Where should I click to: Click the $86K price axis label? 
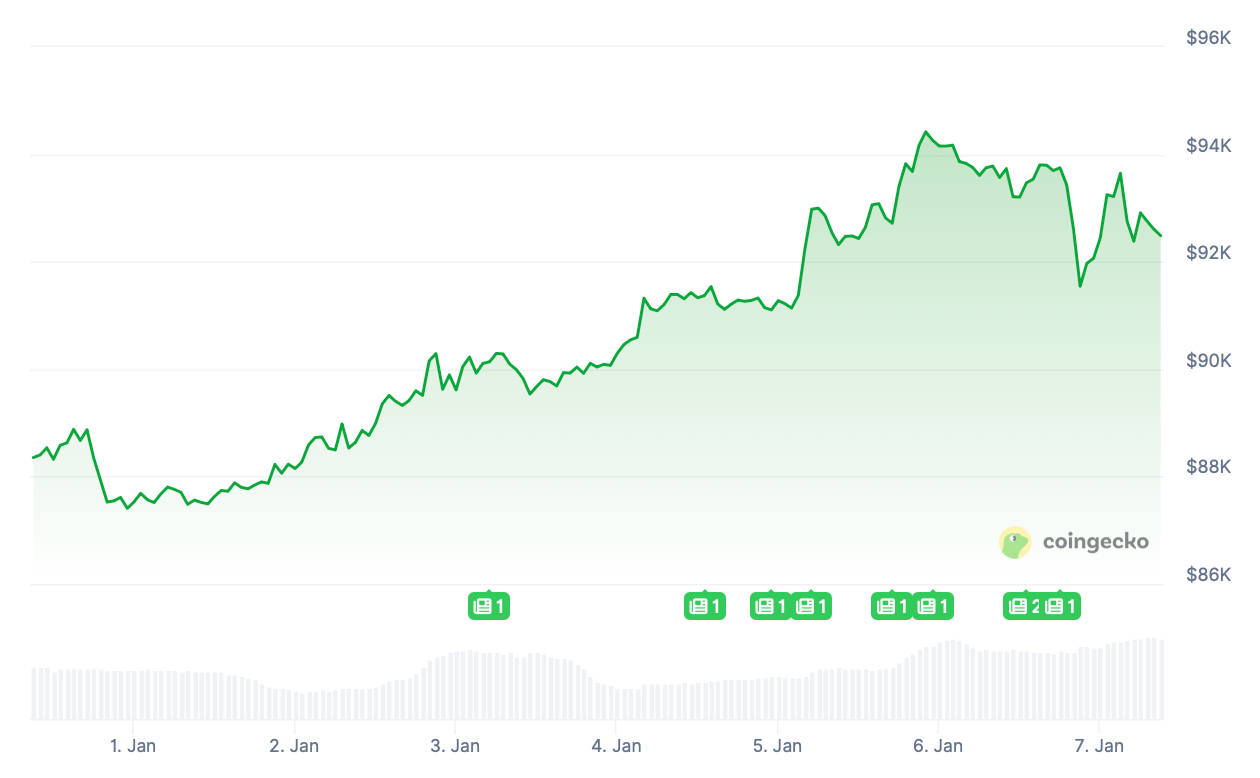pos(1209,576)
